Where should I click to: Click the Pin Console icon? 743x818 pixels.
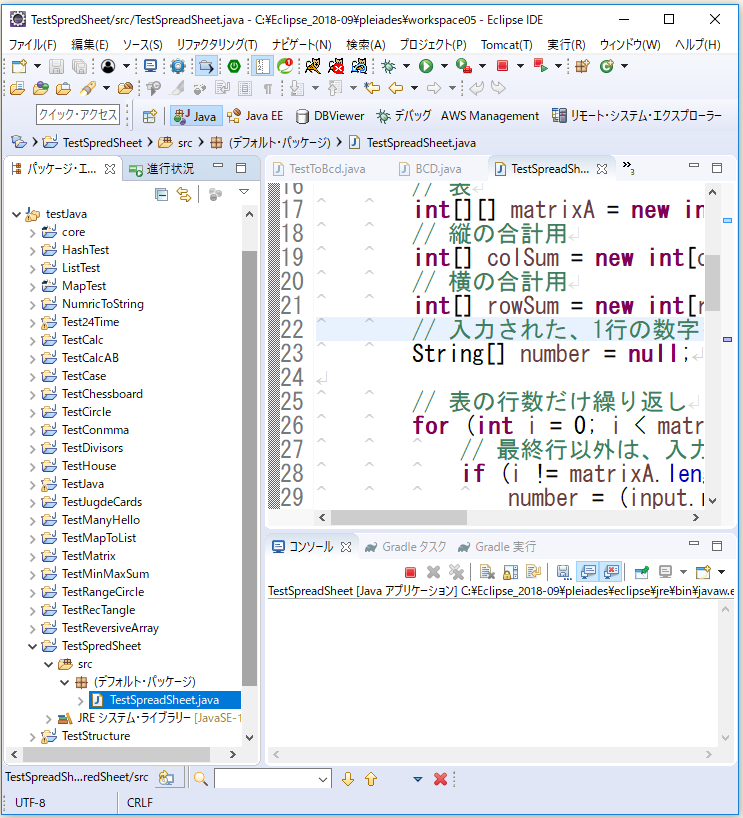(x=642, y=572)
